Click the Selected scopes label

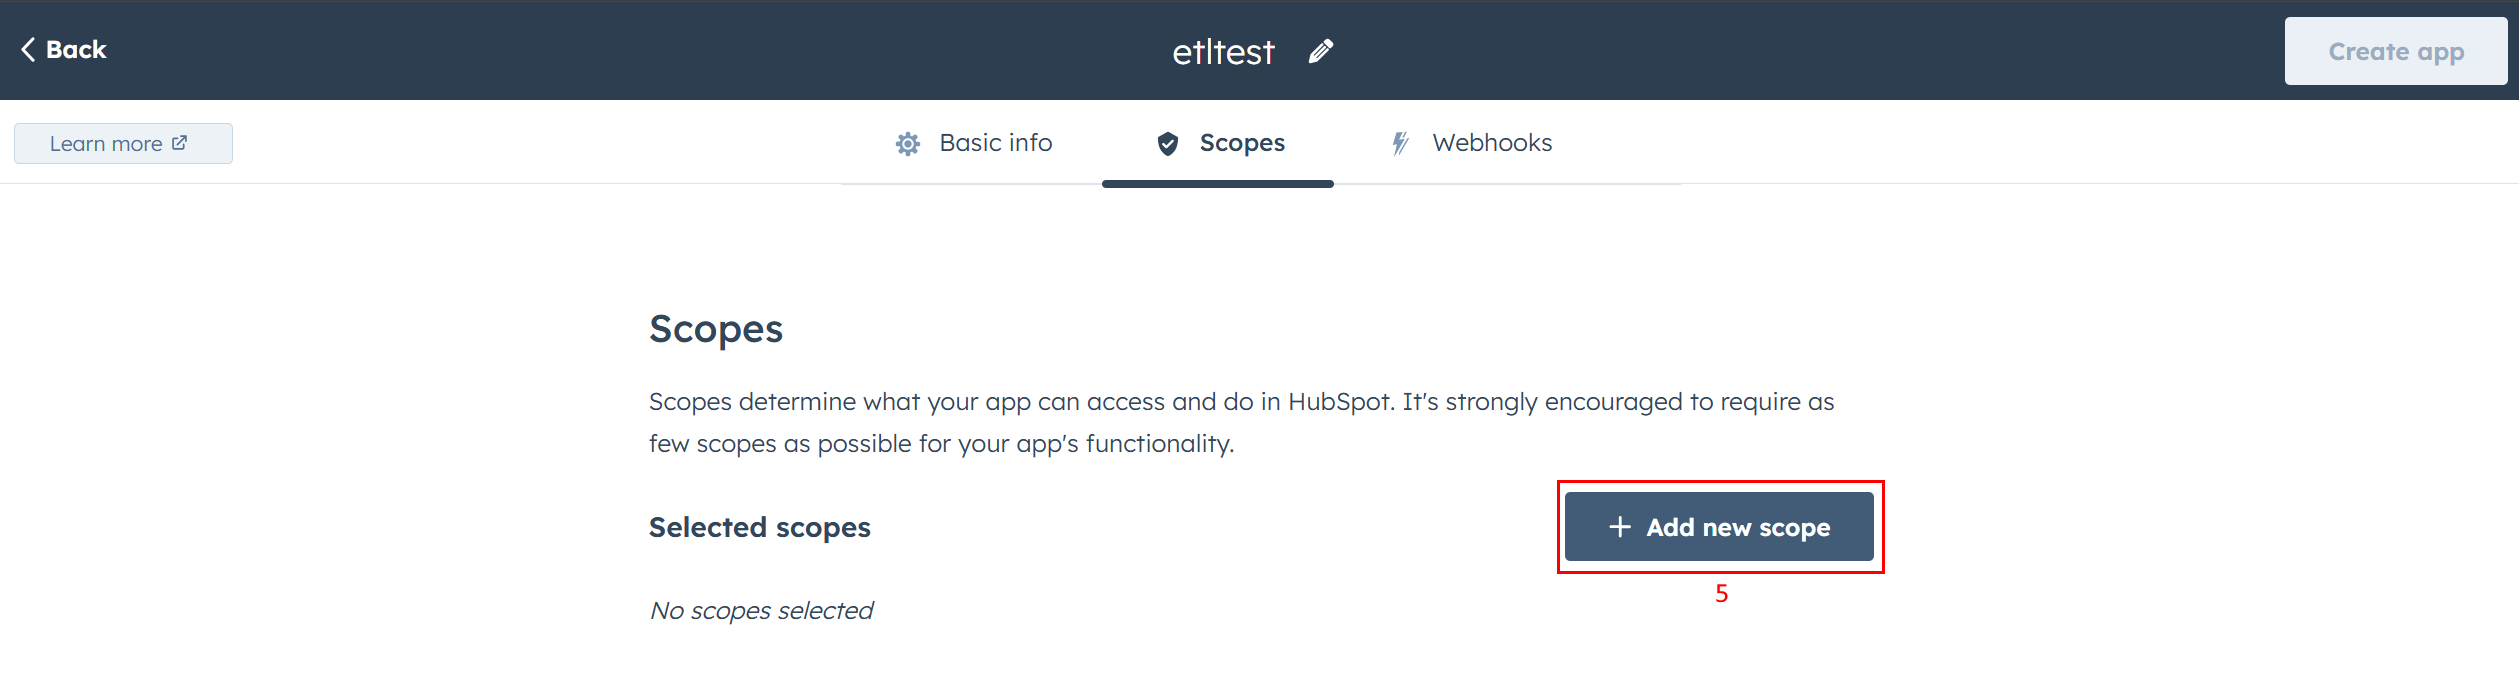click(759, 527)
